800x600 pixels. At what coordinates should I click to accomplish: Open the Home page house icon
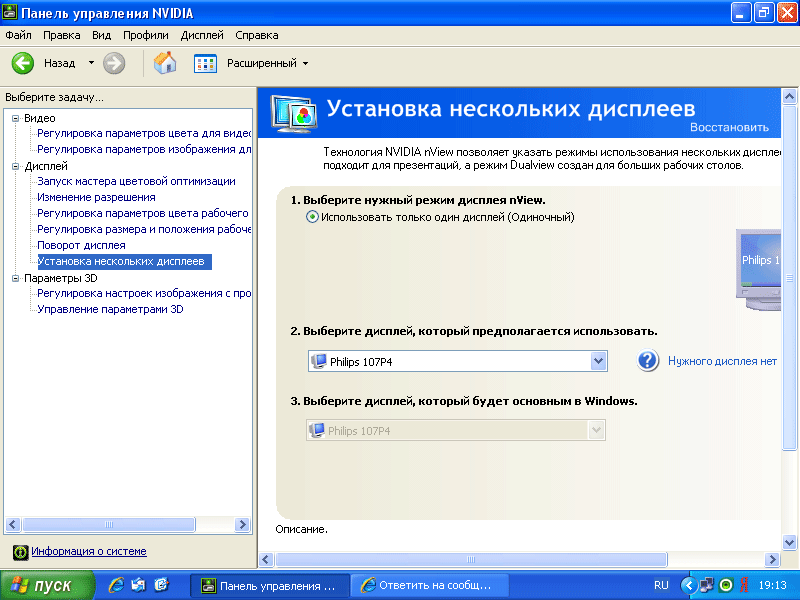tap(165, 63)
